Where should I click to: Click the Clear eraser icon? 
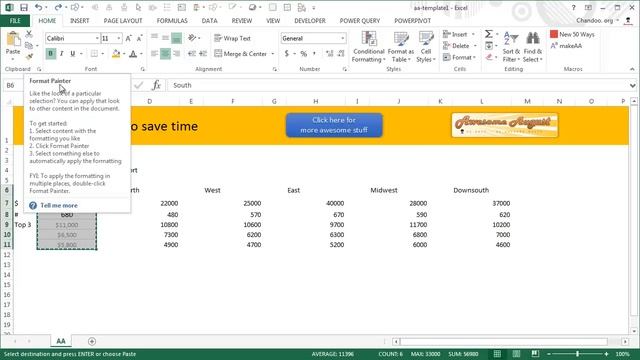coord(489,58)
